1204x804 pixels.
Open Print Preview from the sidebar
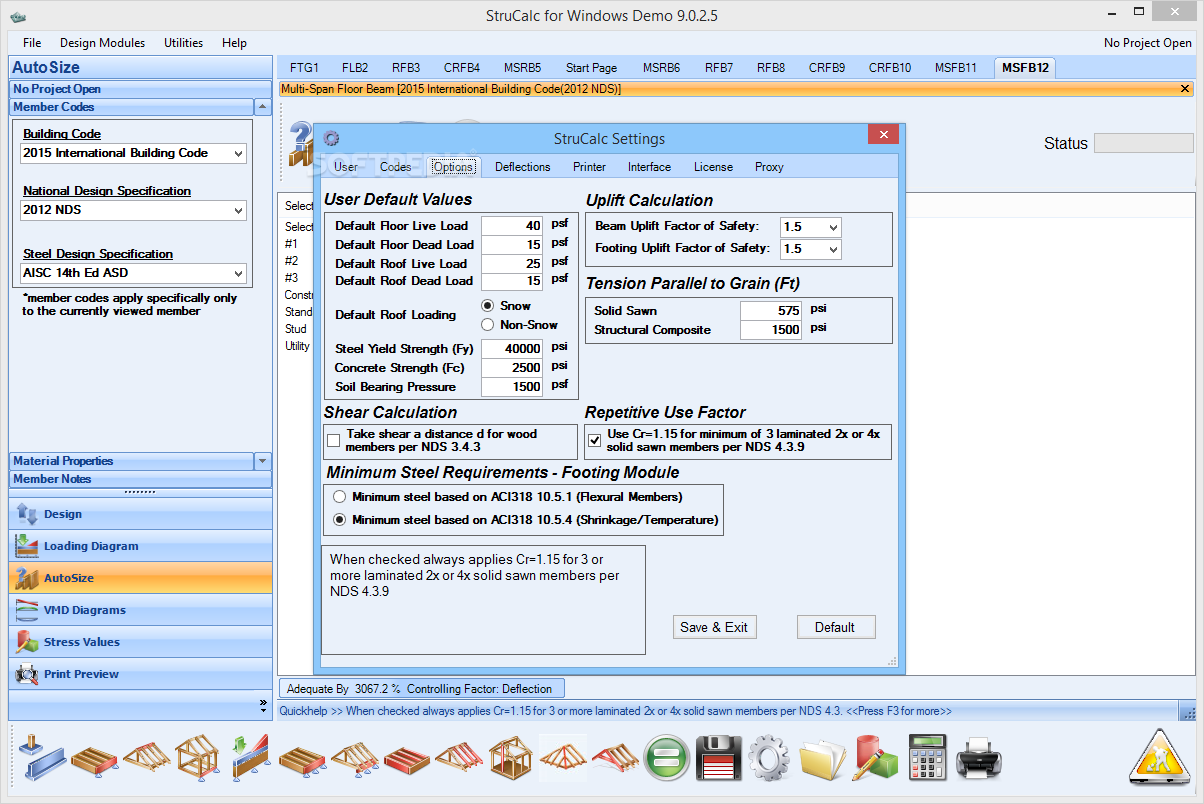tap(140, 674)
